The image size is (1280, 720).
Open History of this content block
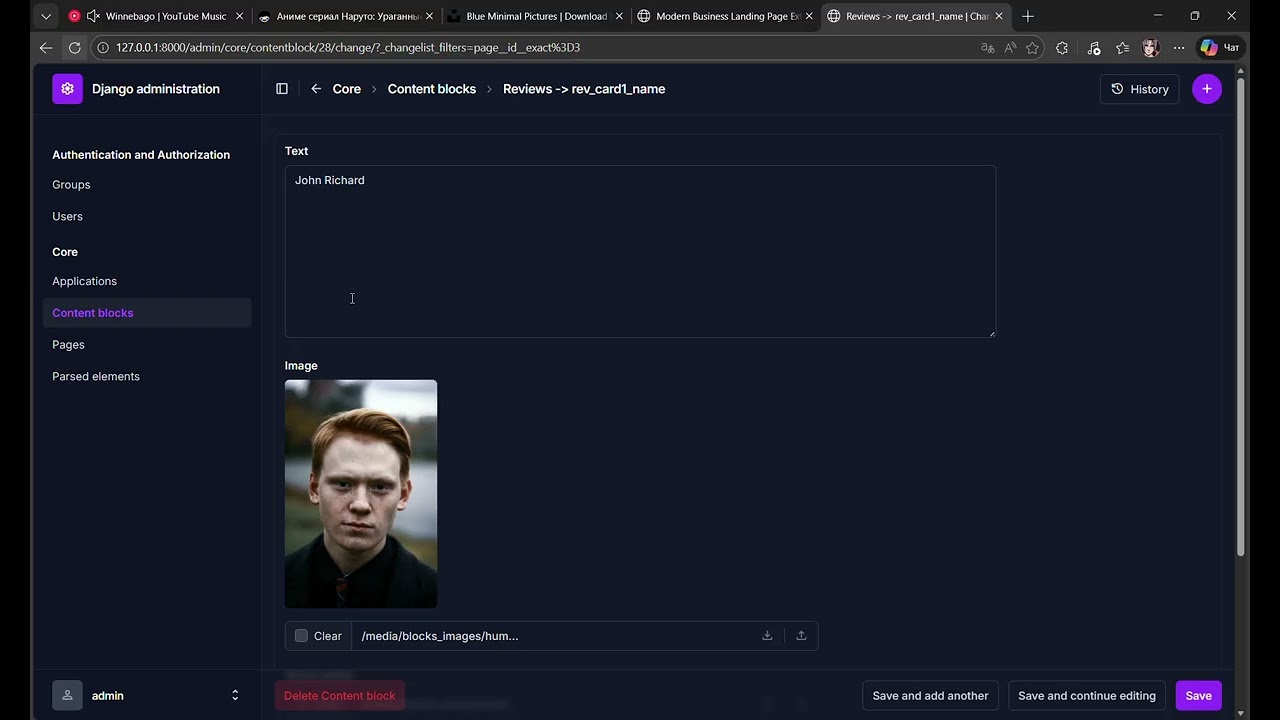1140,89
